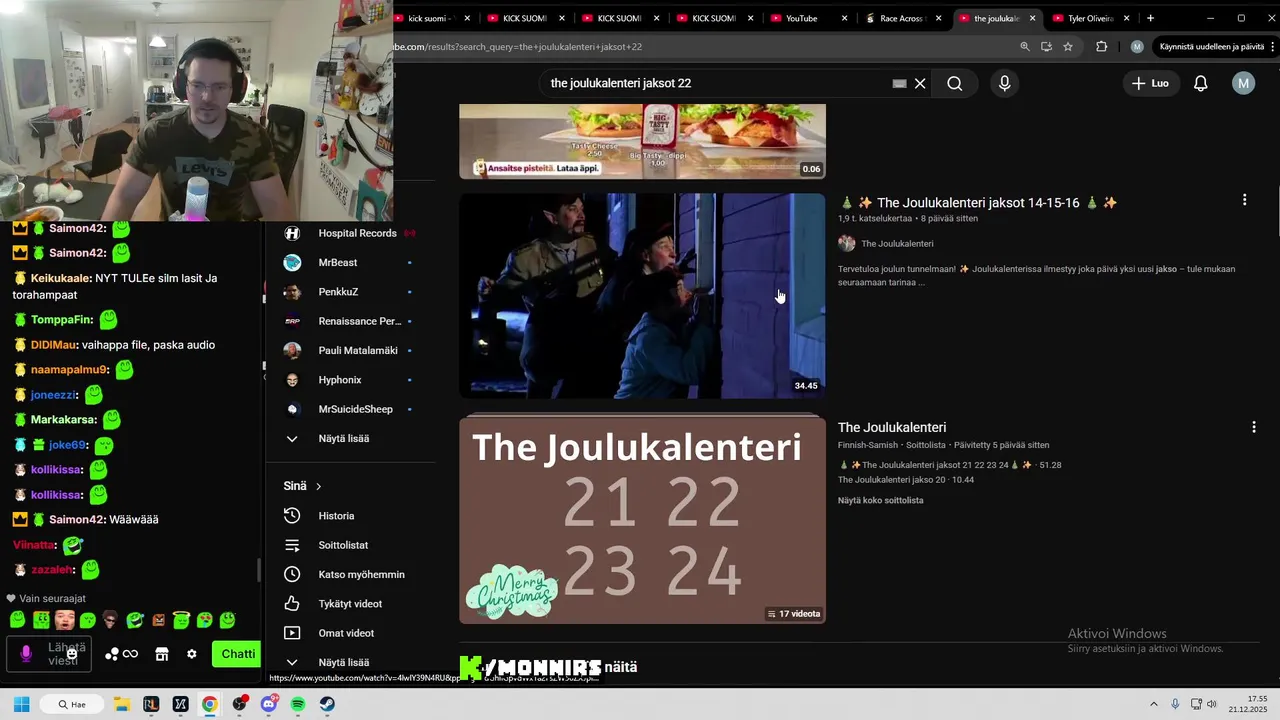
Task: Click the Luo create button
Action: 1150,83
